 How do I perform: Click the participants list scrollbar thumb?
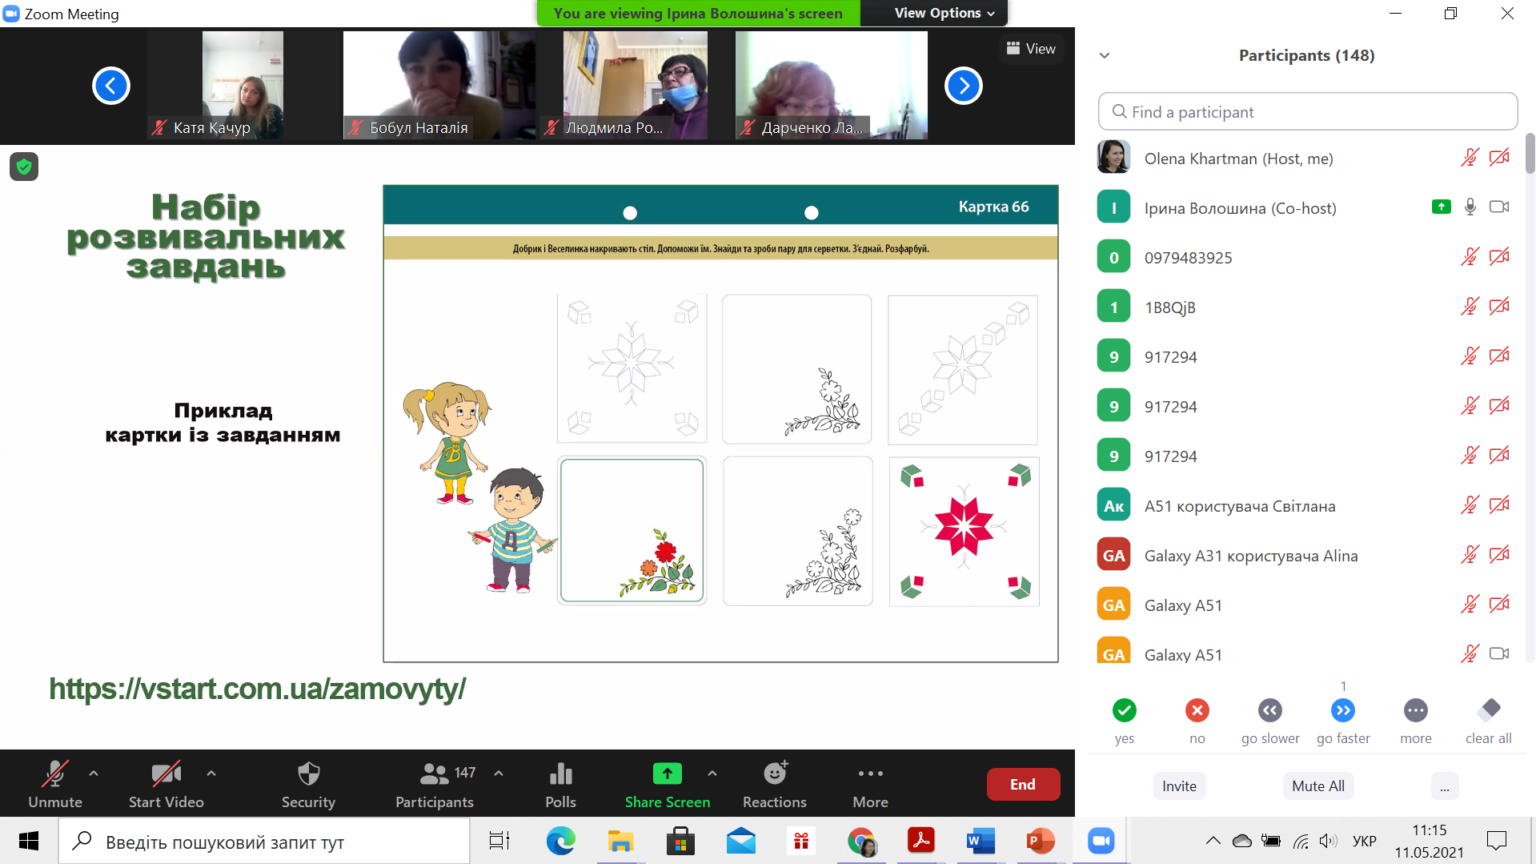1530,155
